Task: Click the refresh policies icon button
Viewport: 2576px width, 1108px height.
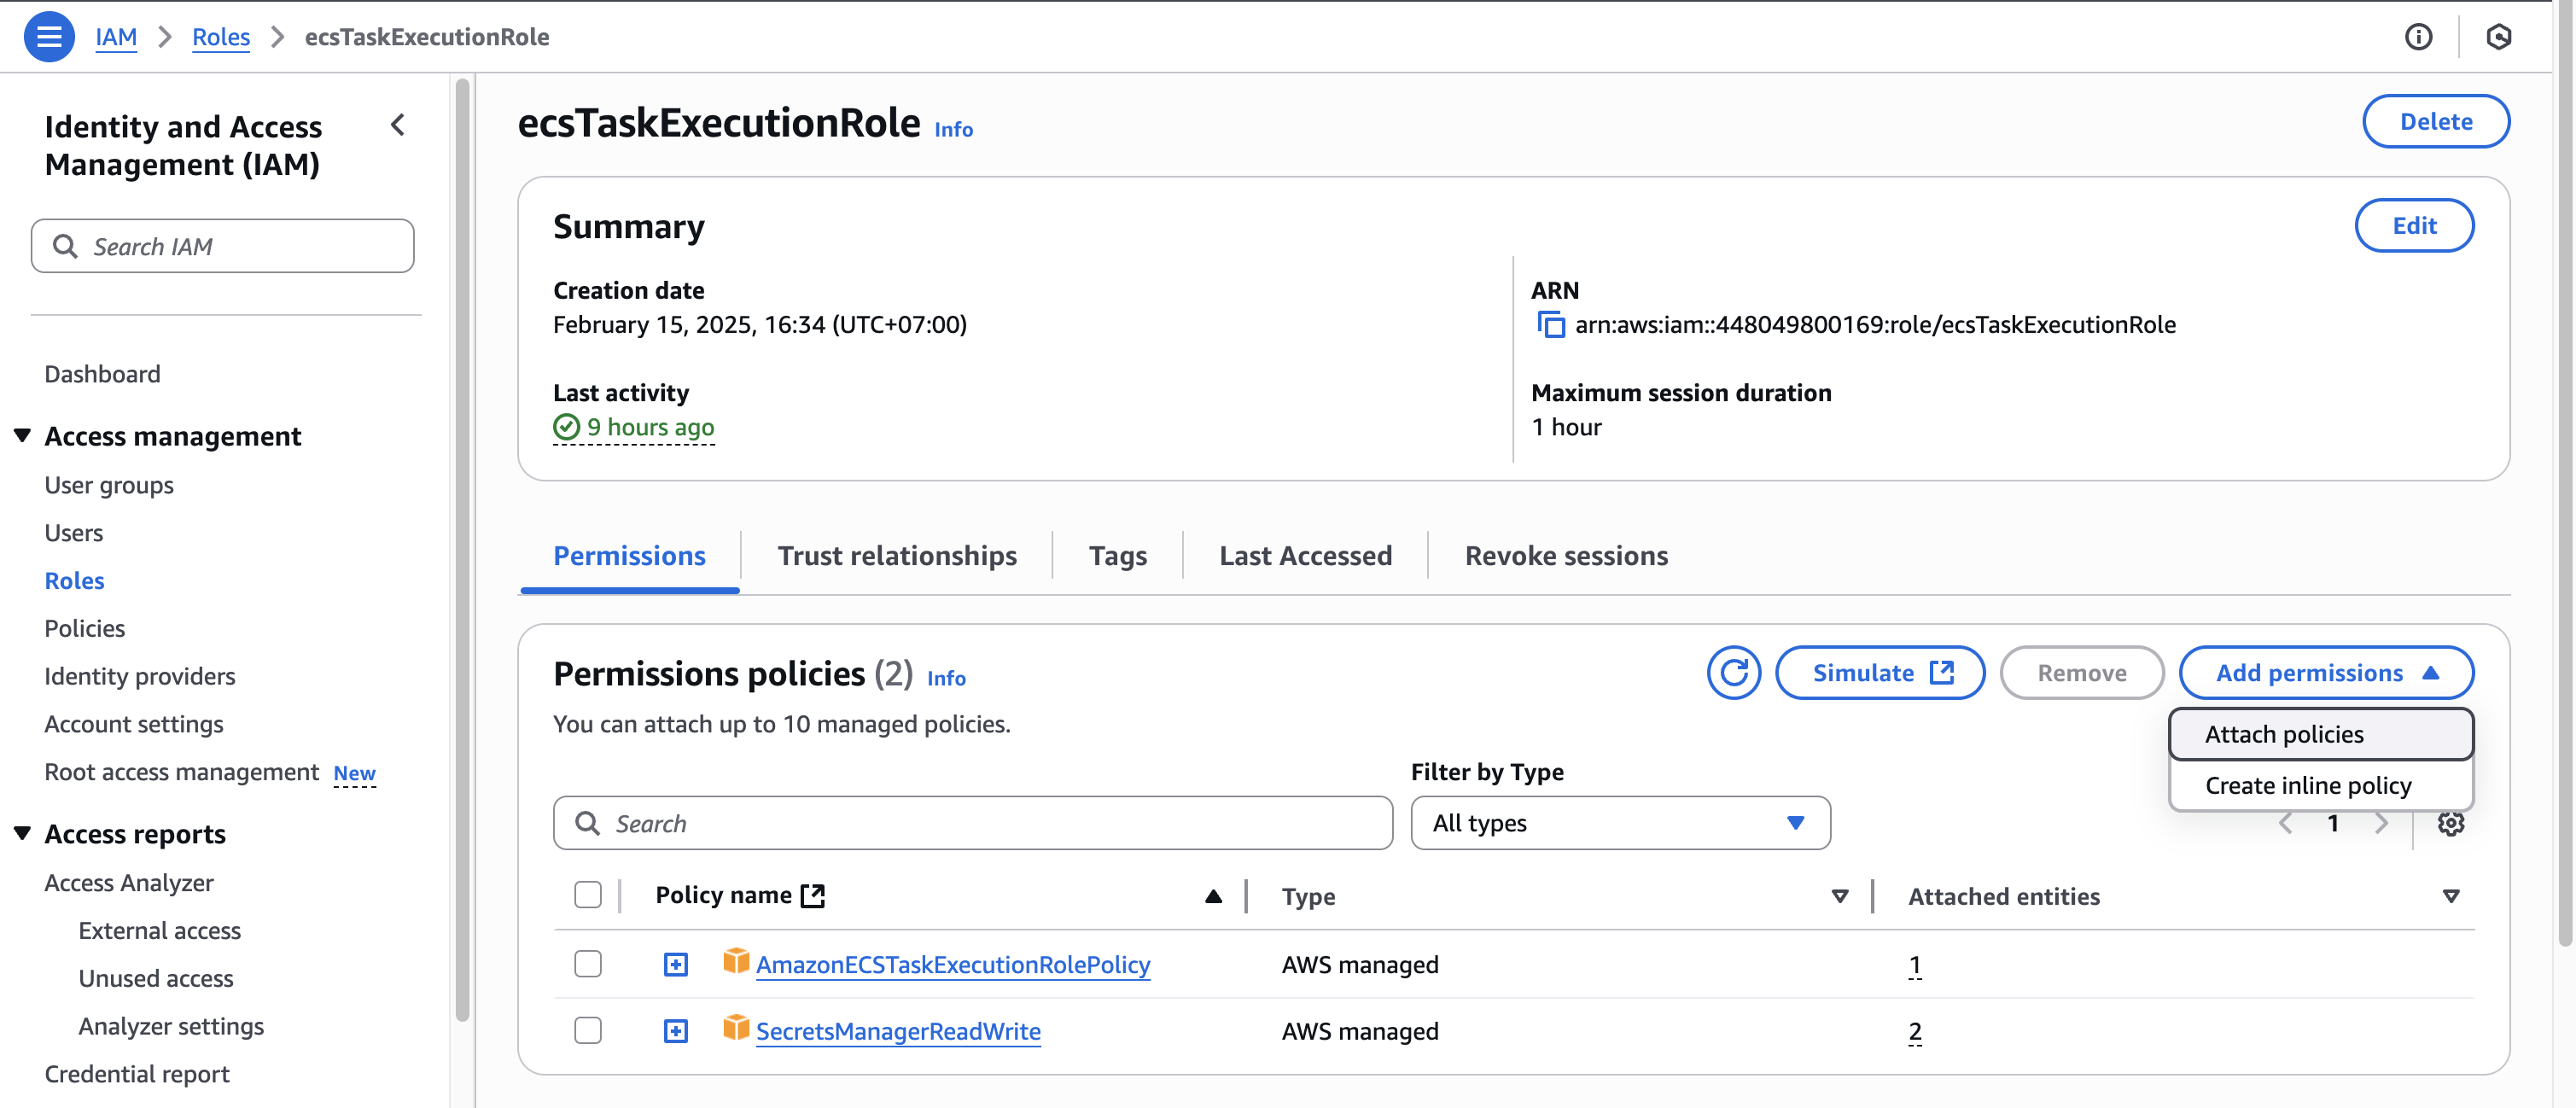Action: [1733, 673]
